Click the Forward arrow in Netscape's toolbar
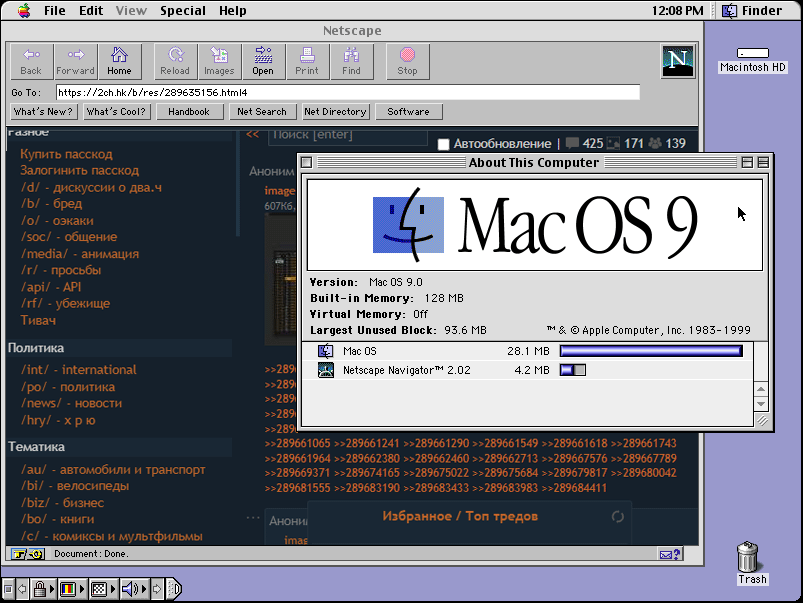Viewport: 803px width, 603px height. click(x=75, y=61)
